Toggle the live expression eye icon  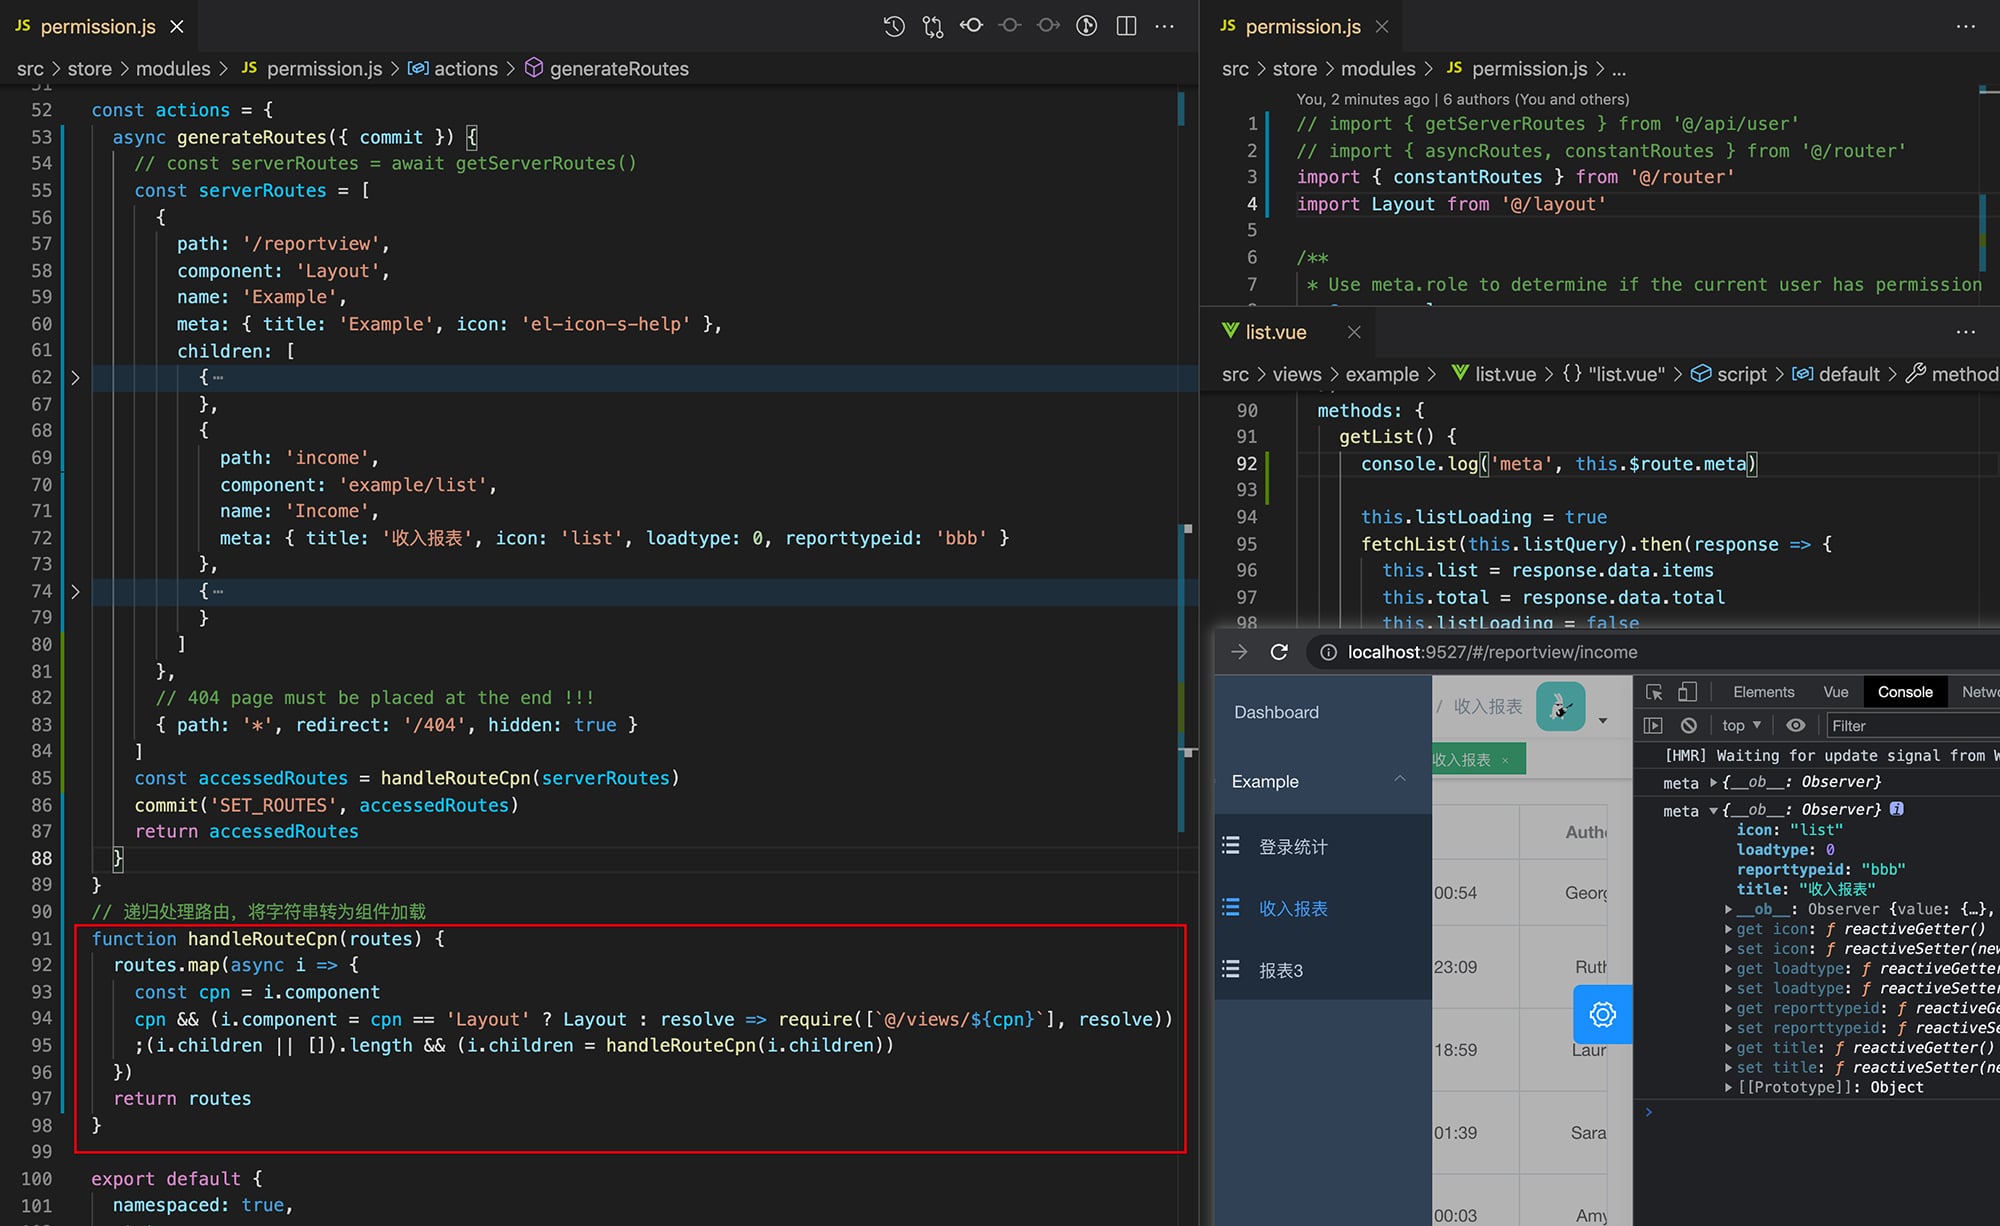1795,725
